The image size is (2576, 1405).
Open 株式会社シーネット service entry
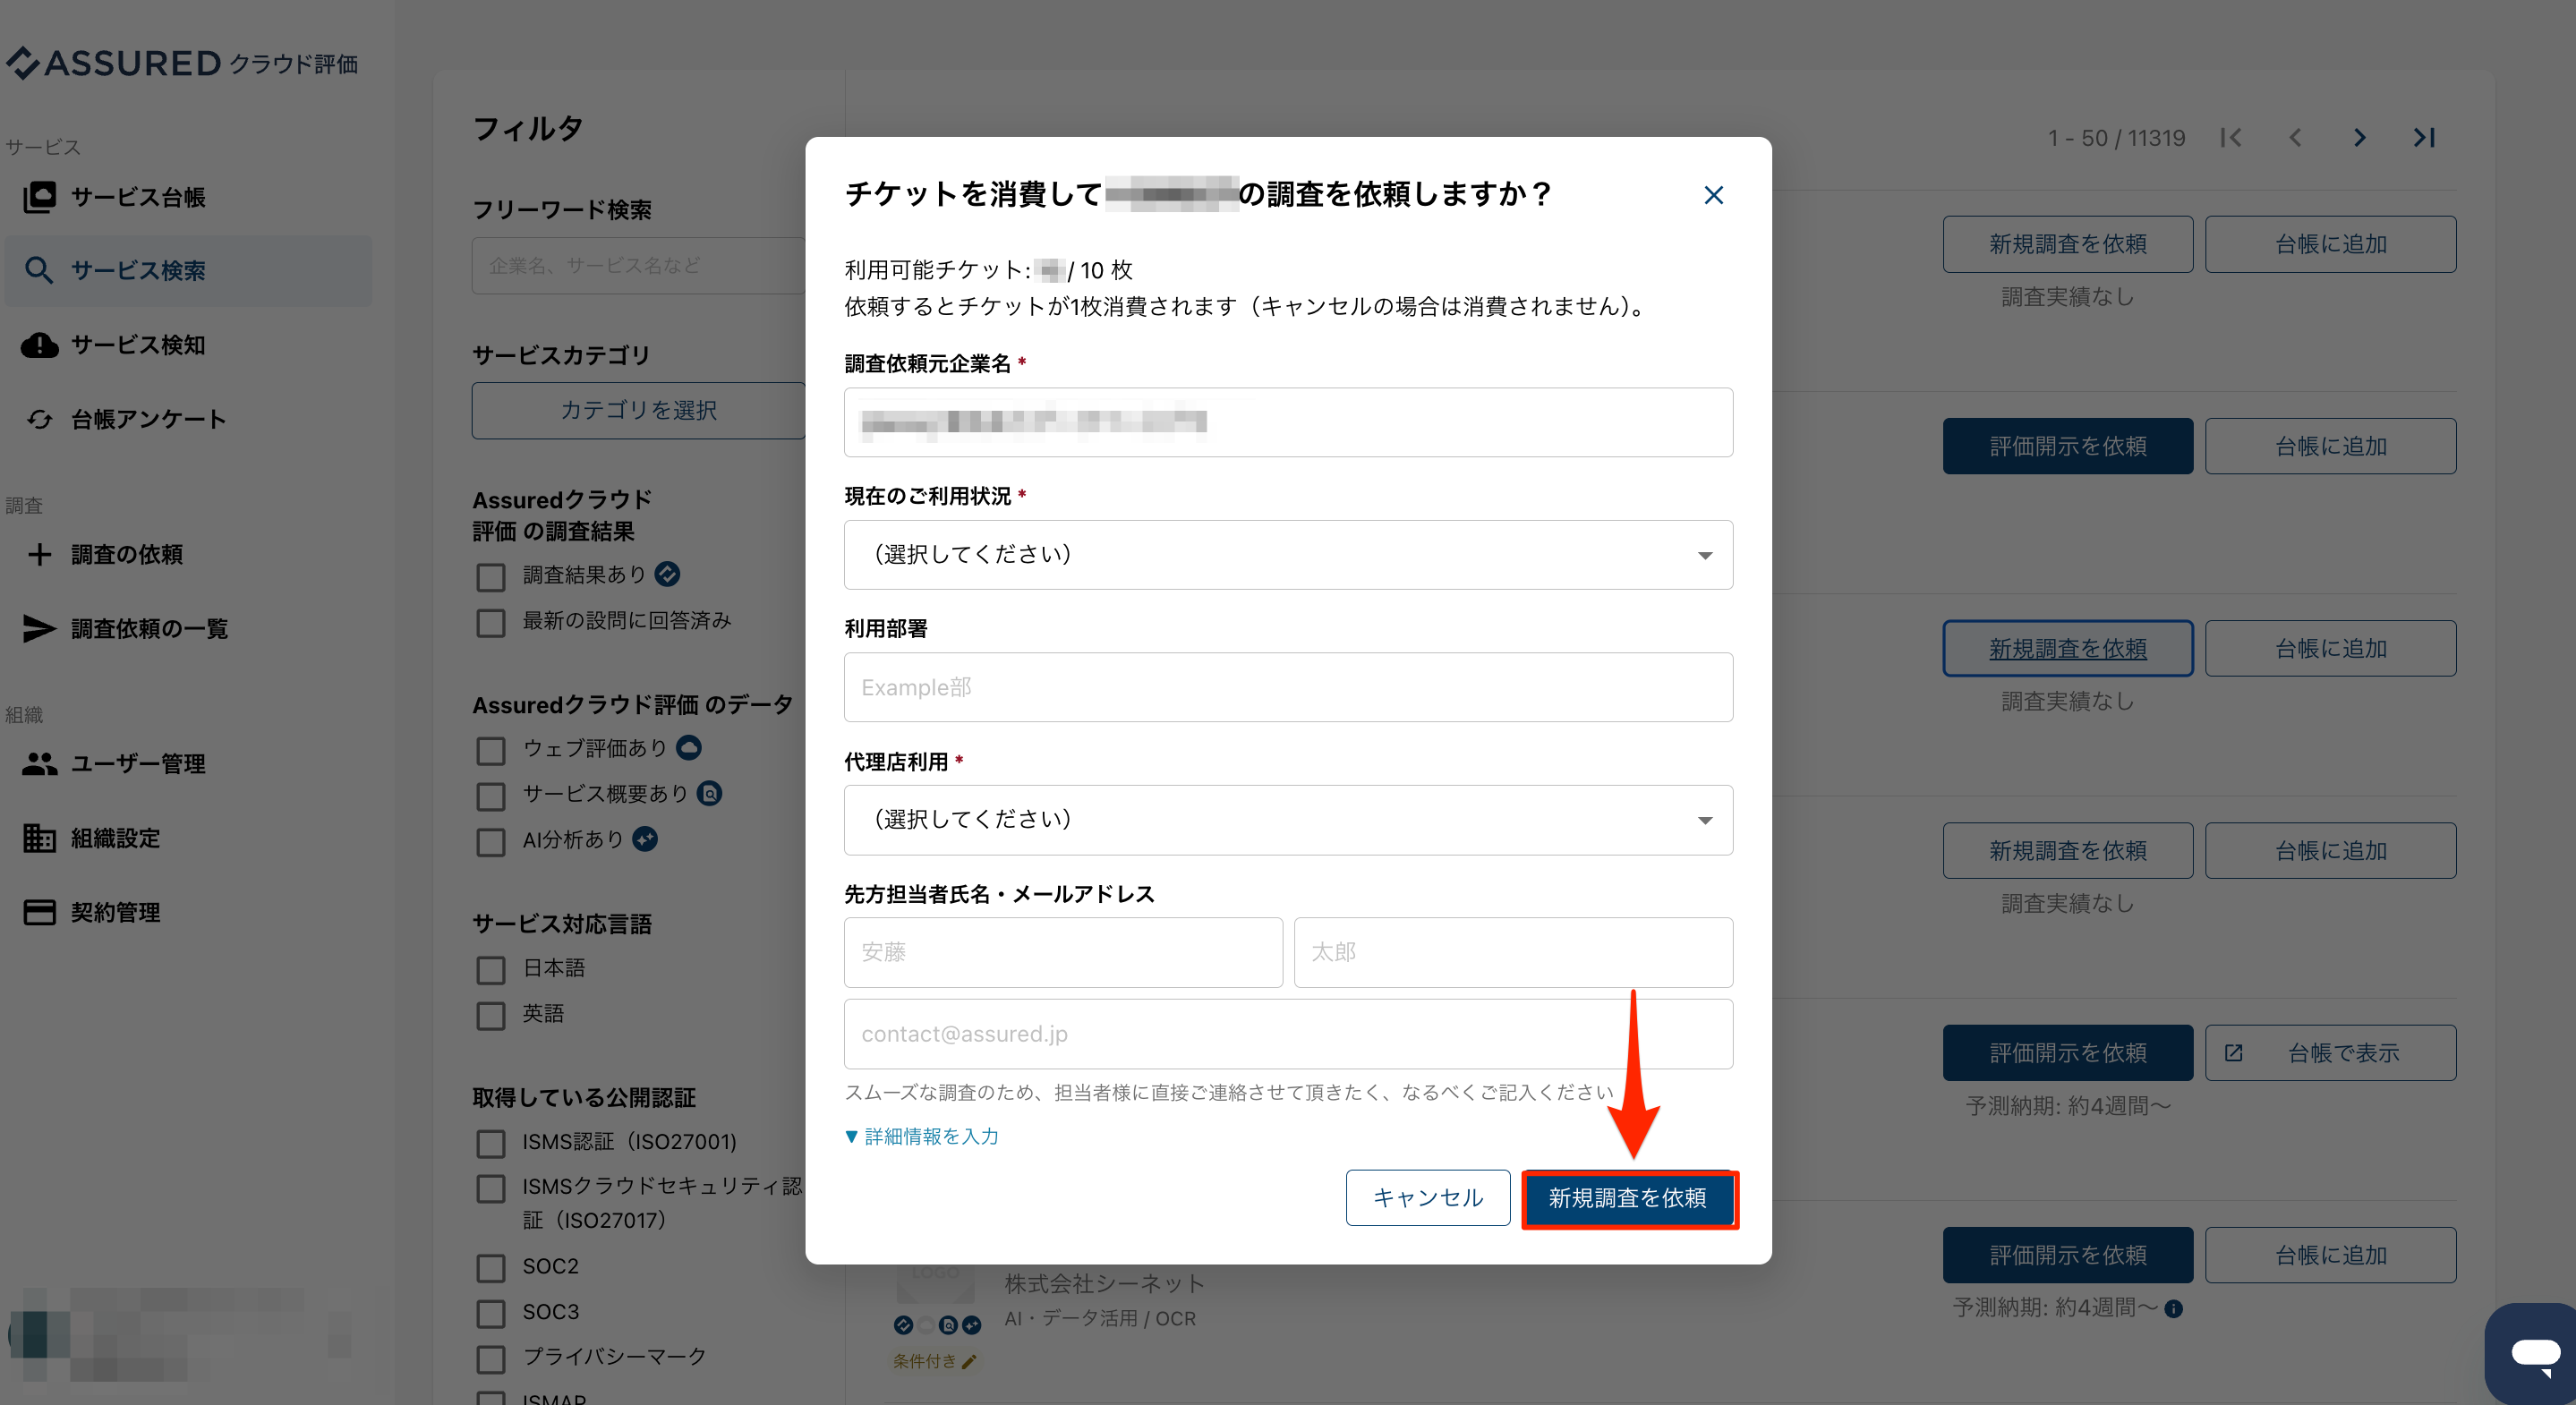1104,1283
